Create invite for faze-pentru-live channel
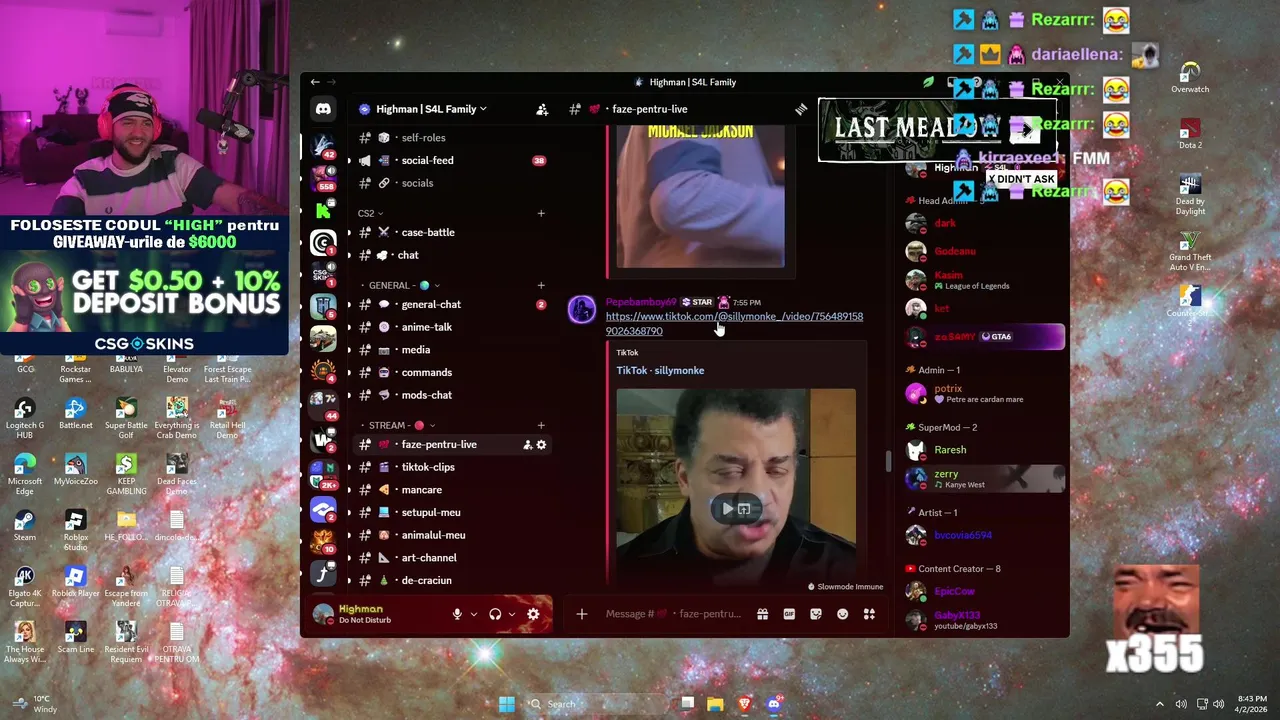Image resolution: width=1280 pixels, height=720 pixels. [527, 444]
